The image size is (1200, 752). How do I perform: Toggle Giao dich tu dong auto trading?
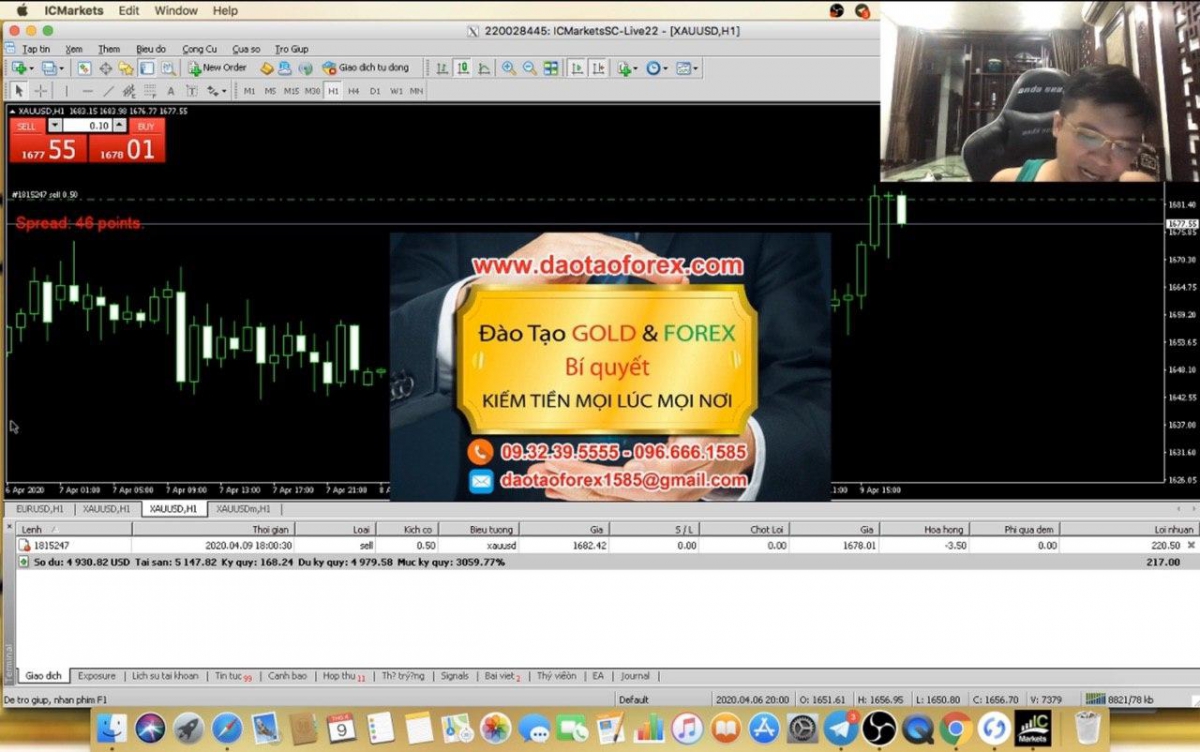(x=366, y=68)
